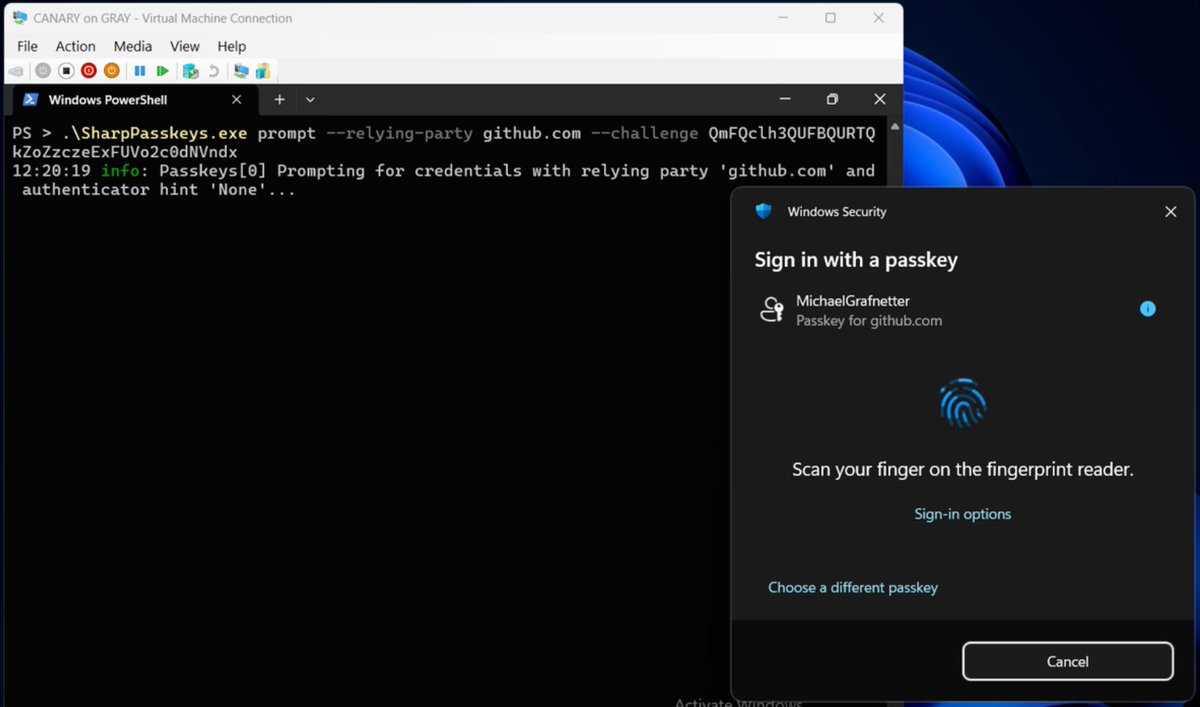
Task: Click the Ctrl+Alt+Delete toolbar icon
Action: [16, 71]
